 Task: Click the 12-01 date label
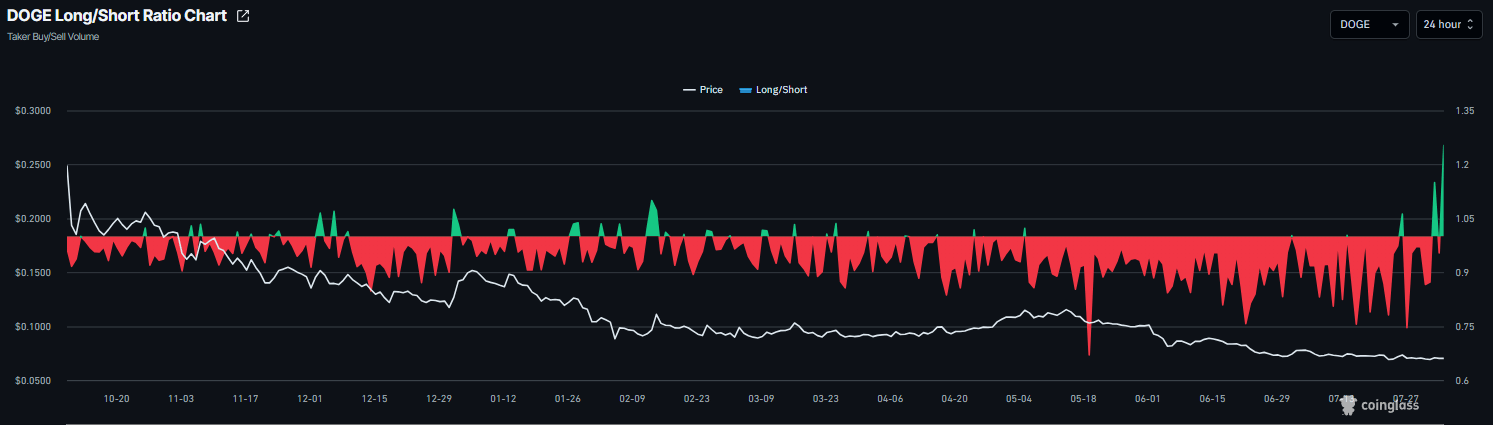pyautogui.click(x=310, y=398)
